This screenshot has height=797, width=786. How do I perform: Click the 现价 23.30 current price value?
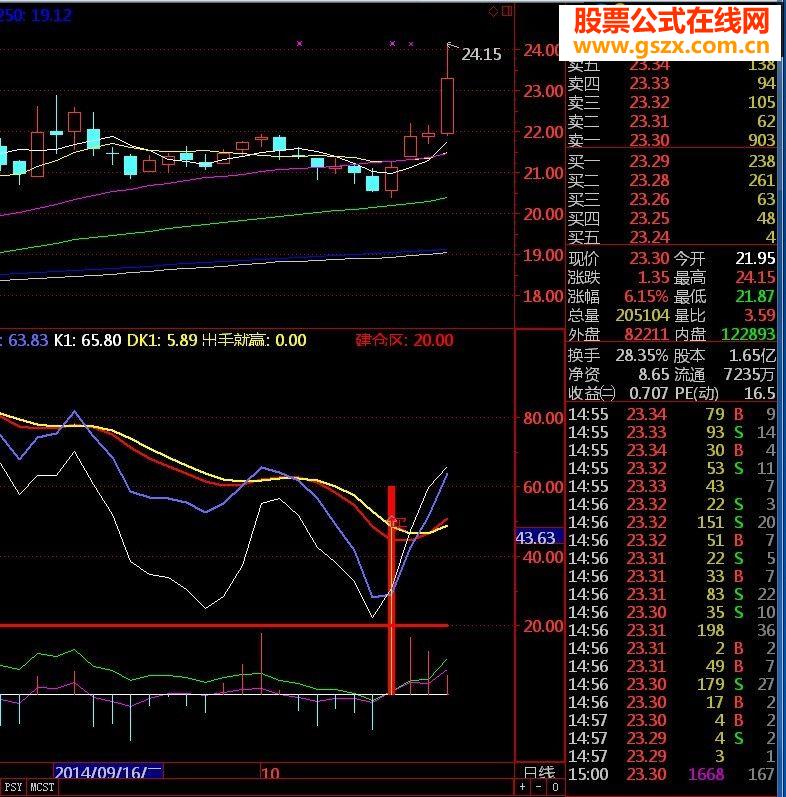649,258
